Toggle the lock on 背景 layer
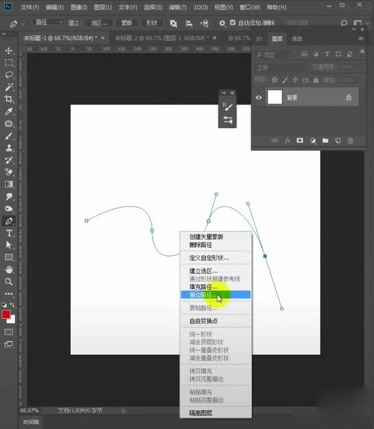This screenshot has width=374, height=429. 349,97
